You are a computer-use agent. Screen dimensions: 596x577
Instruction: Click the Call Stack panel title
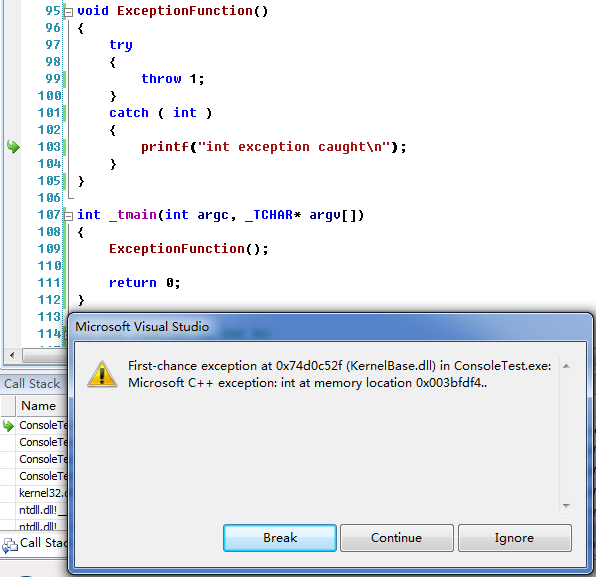[32, 384]
